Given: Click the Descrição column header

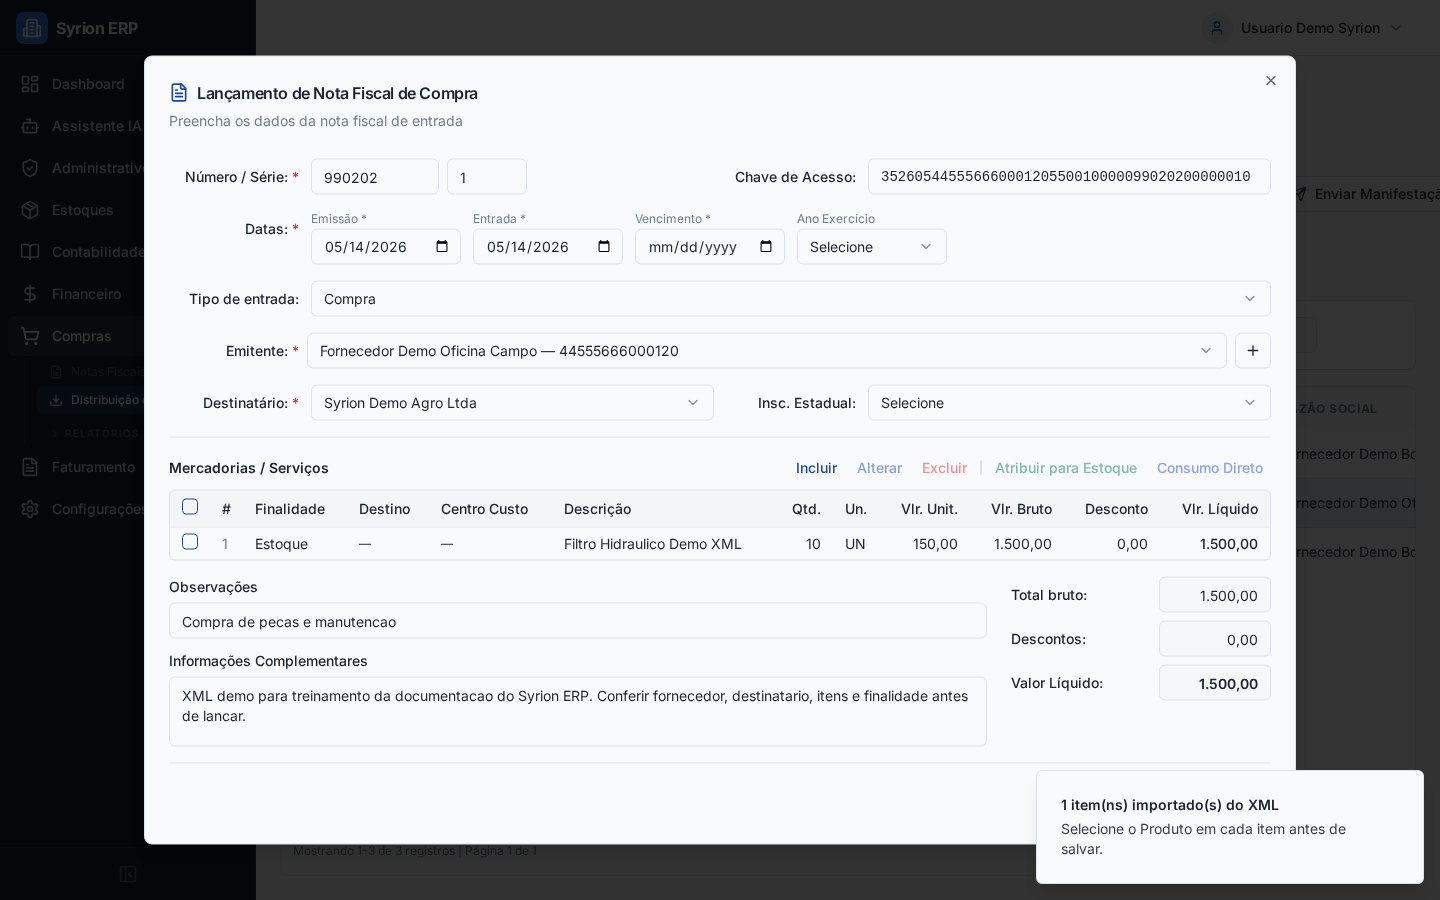Looking at the screenshot, I should pyautogui.click(x=598, y=509).
